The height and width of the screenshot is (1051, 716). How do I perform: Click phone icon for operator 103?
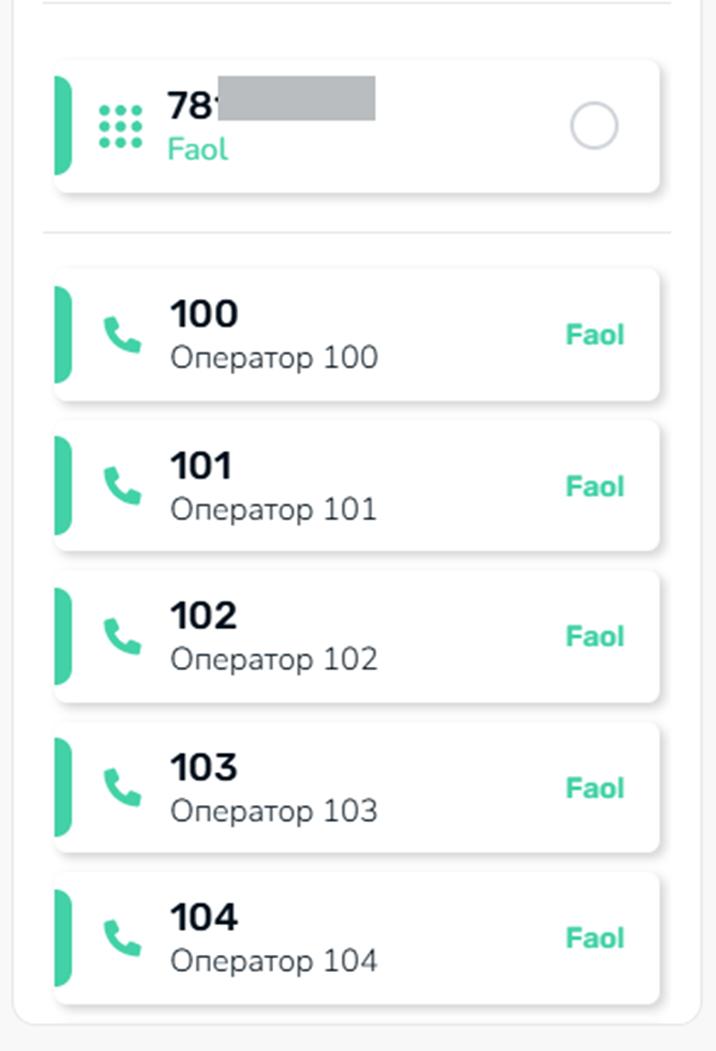click(122, 787)
